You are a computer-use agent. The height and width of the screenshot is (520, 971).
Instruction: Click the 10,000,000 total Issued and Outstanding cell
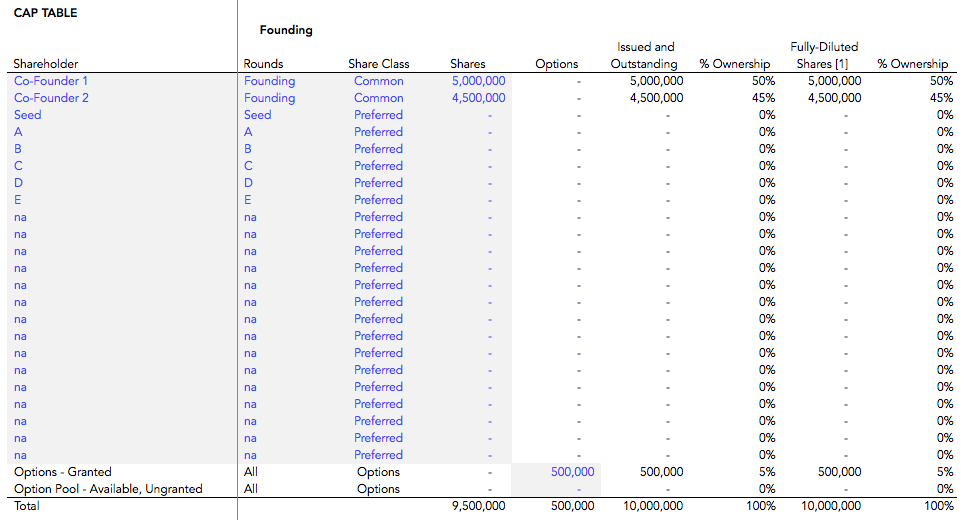pos(653,506)
